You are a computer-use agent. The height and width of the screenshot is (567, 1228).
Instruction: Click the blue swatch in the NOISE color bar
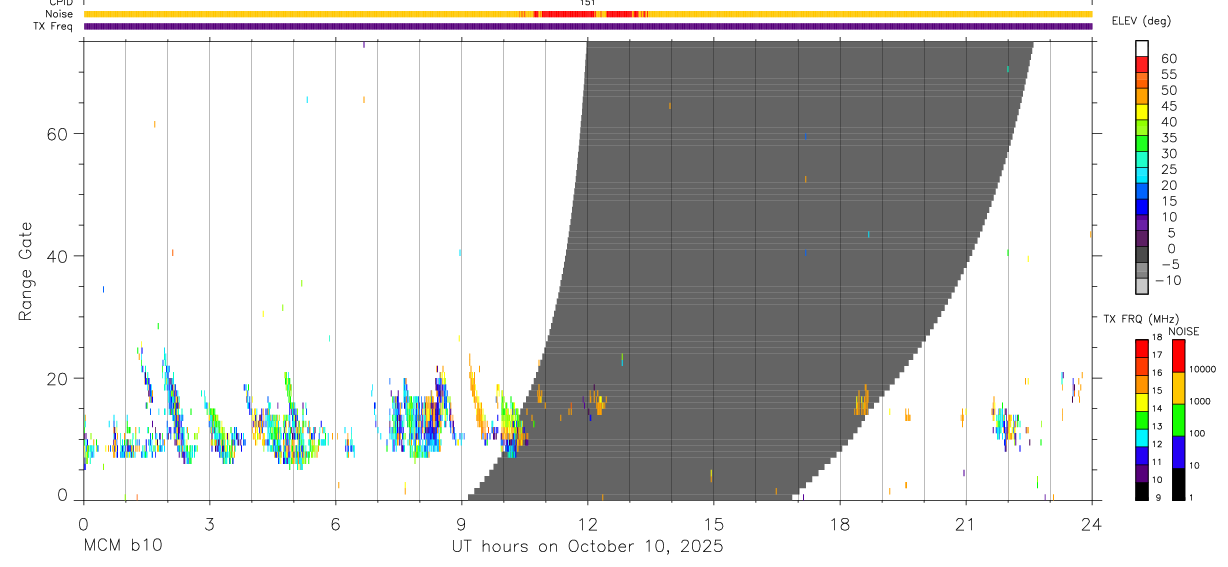[x=1178, y=451]
